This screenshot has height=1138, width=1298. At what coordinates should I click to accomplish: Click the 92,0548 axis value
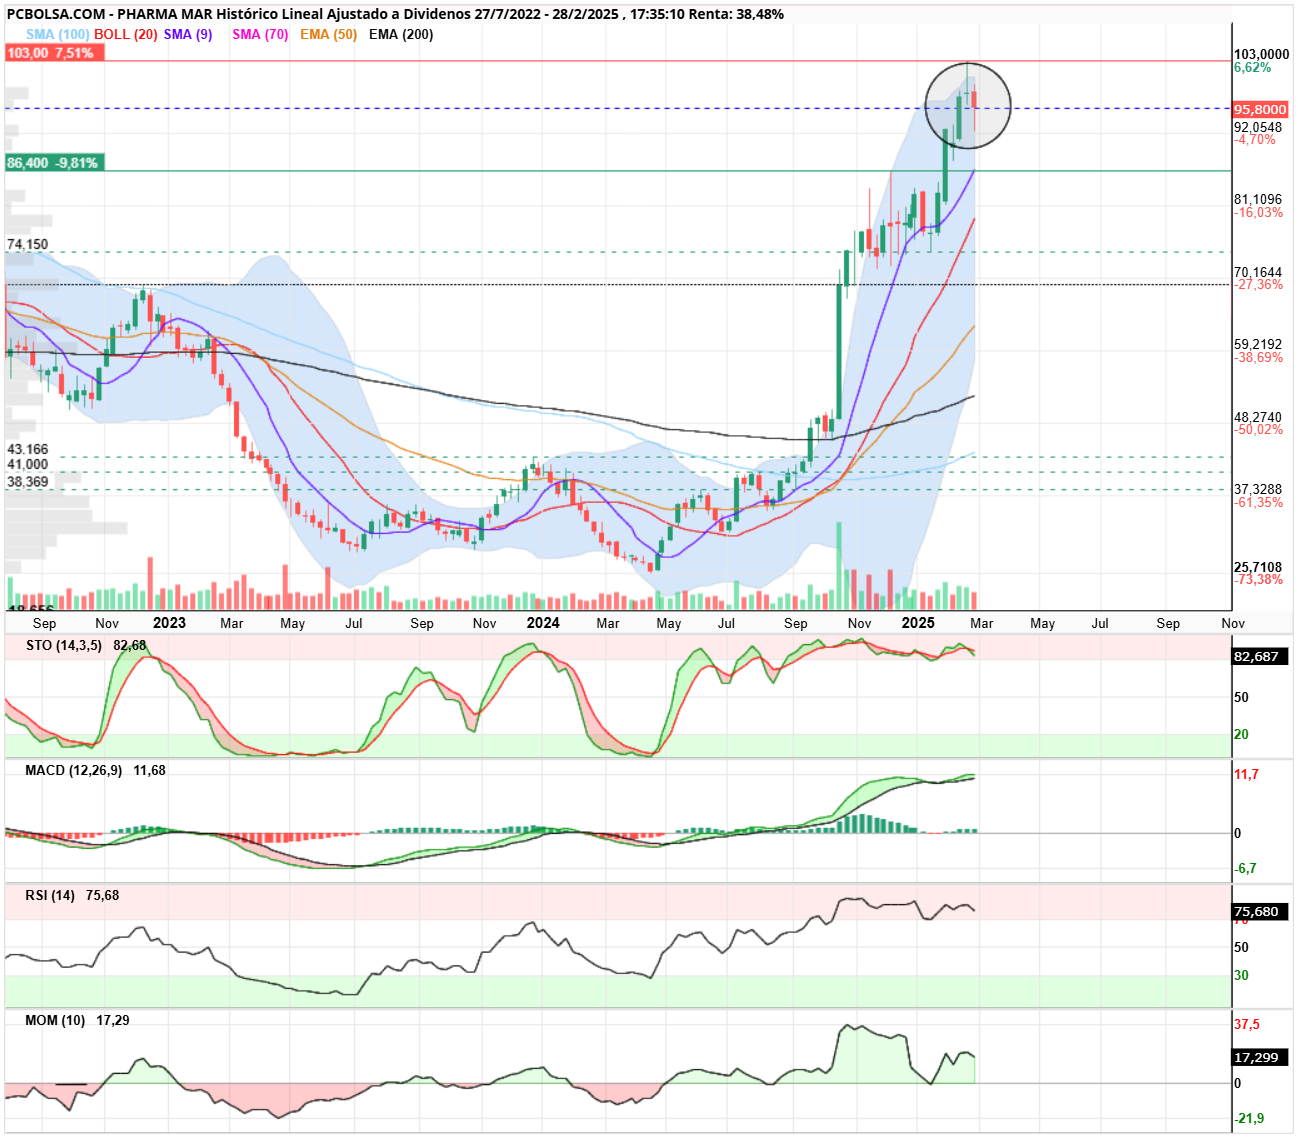pyautogui.click(x=1258, y=128)
